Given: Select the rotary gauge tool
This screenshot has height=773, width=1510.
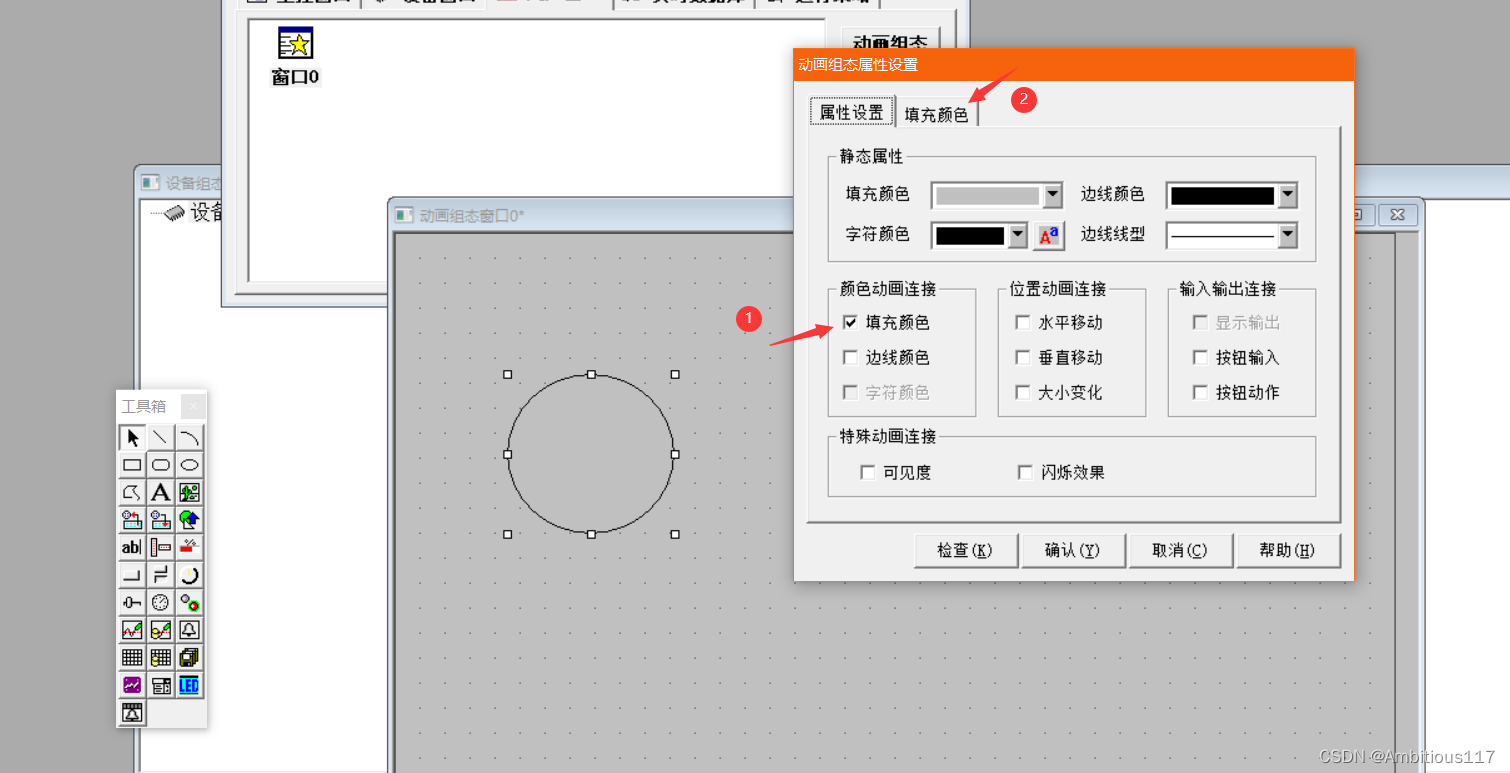Looking at the screenshot, I should pos(190,575).
